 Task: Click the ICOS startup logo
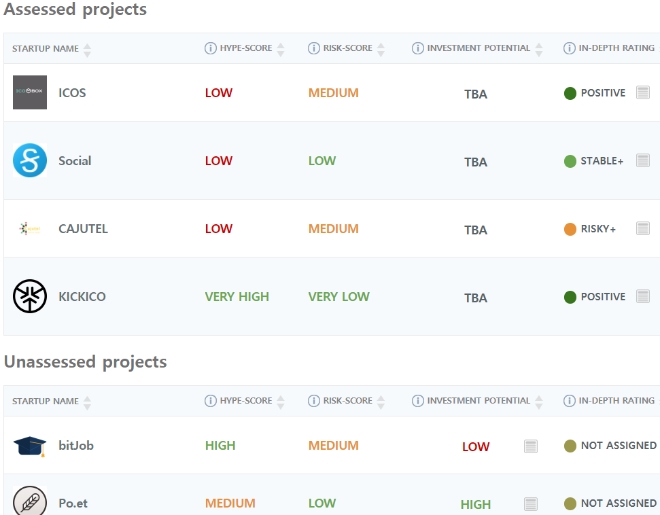[29, 93]
